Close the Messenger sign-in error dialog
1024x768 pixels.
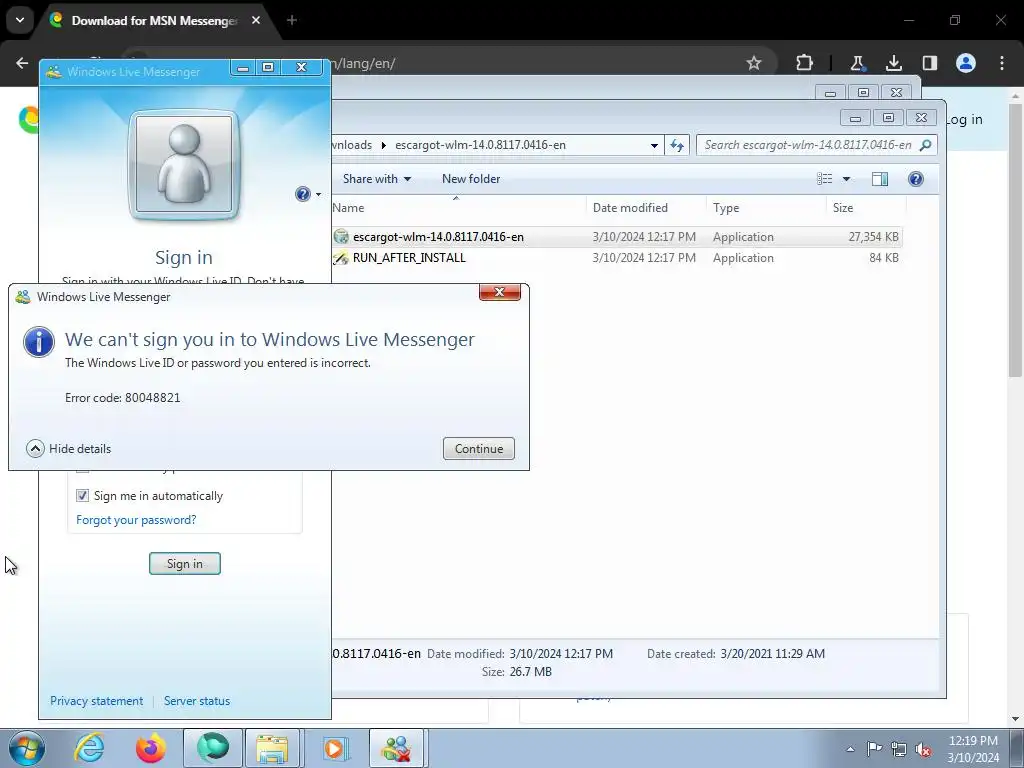[500, 292]
